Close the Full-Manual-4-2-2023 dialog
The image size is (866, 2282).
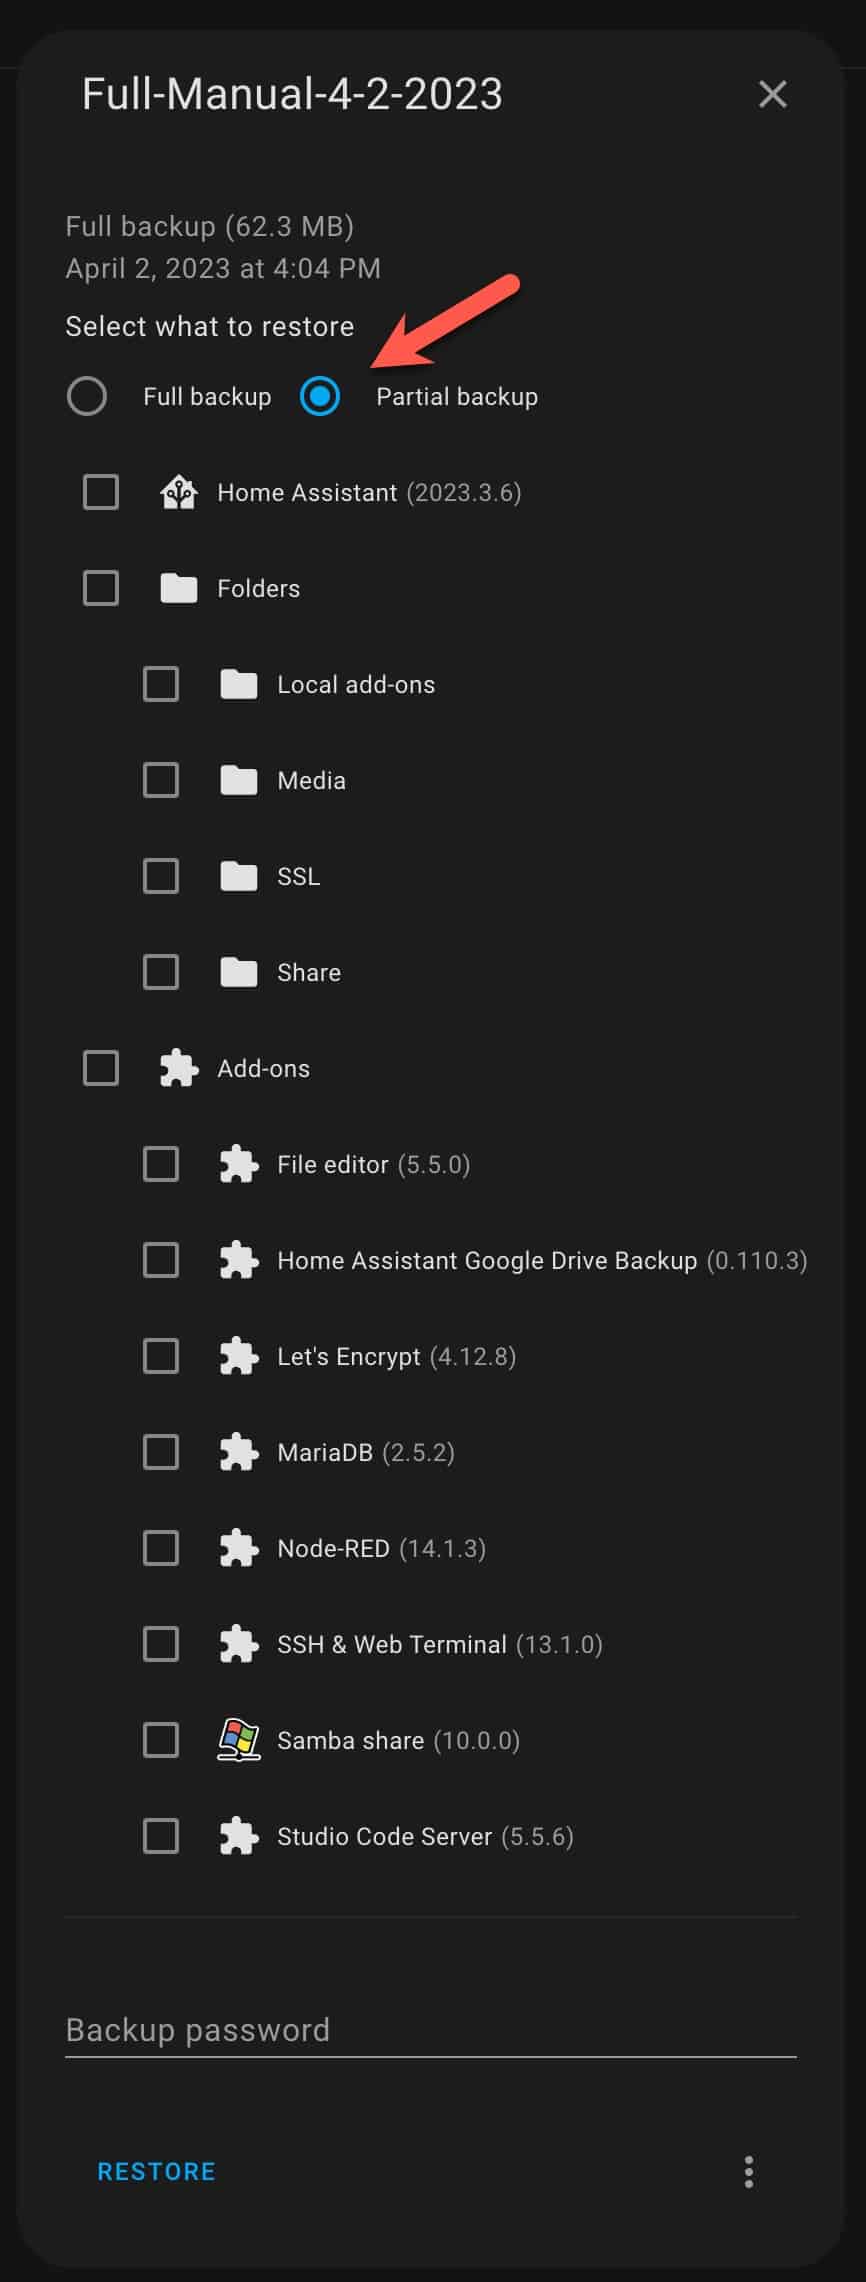coord(773,94)
